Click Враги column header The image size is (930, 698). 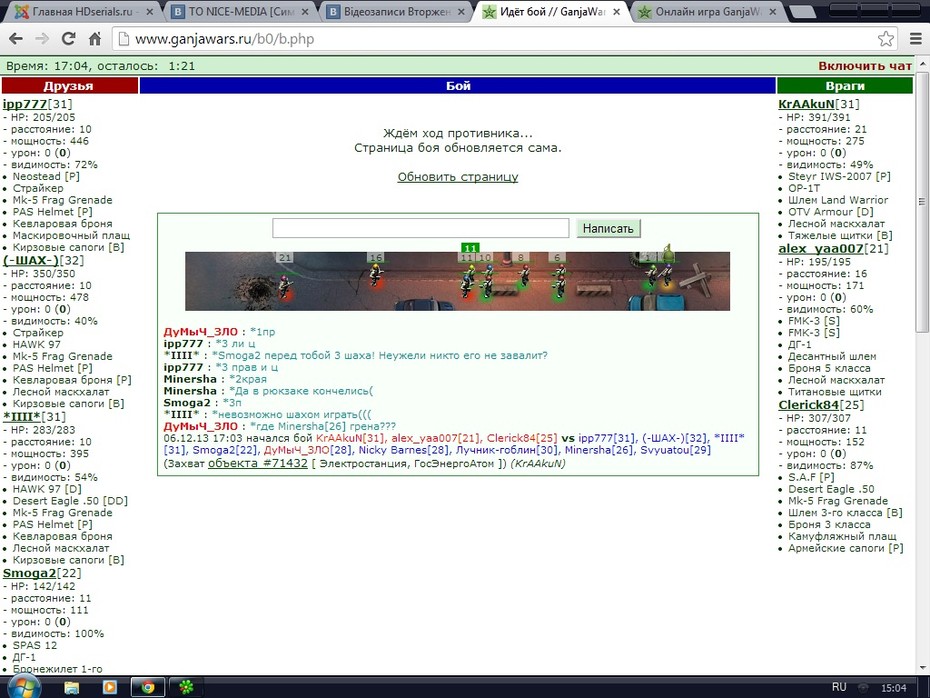(845, 86)
